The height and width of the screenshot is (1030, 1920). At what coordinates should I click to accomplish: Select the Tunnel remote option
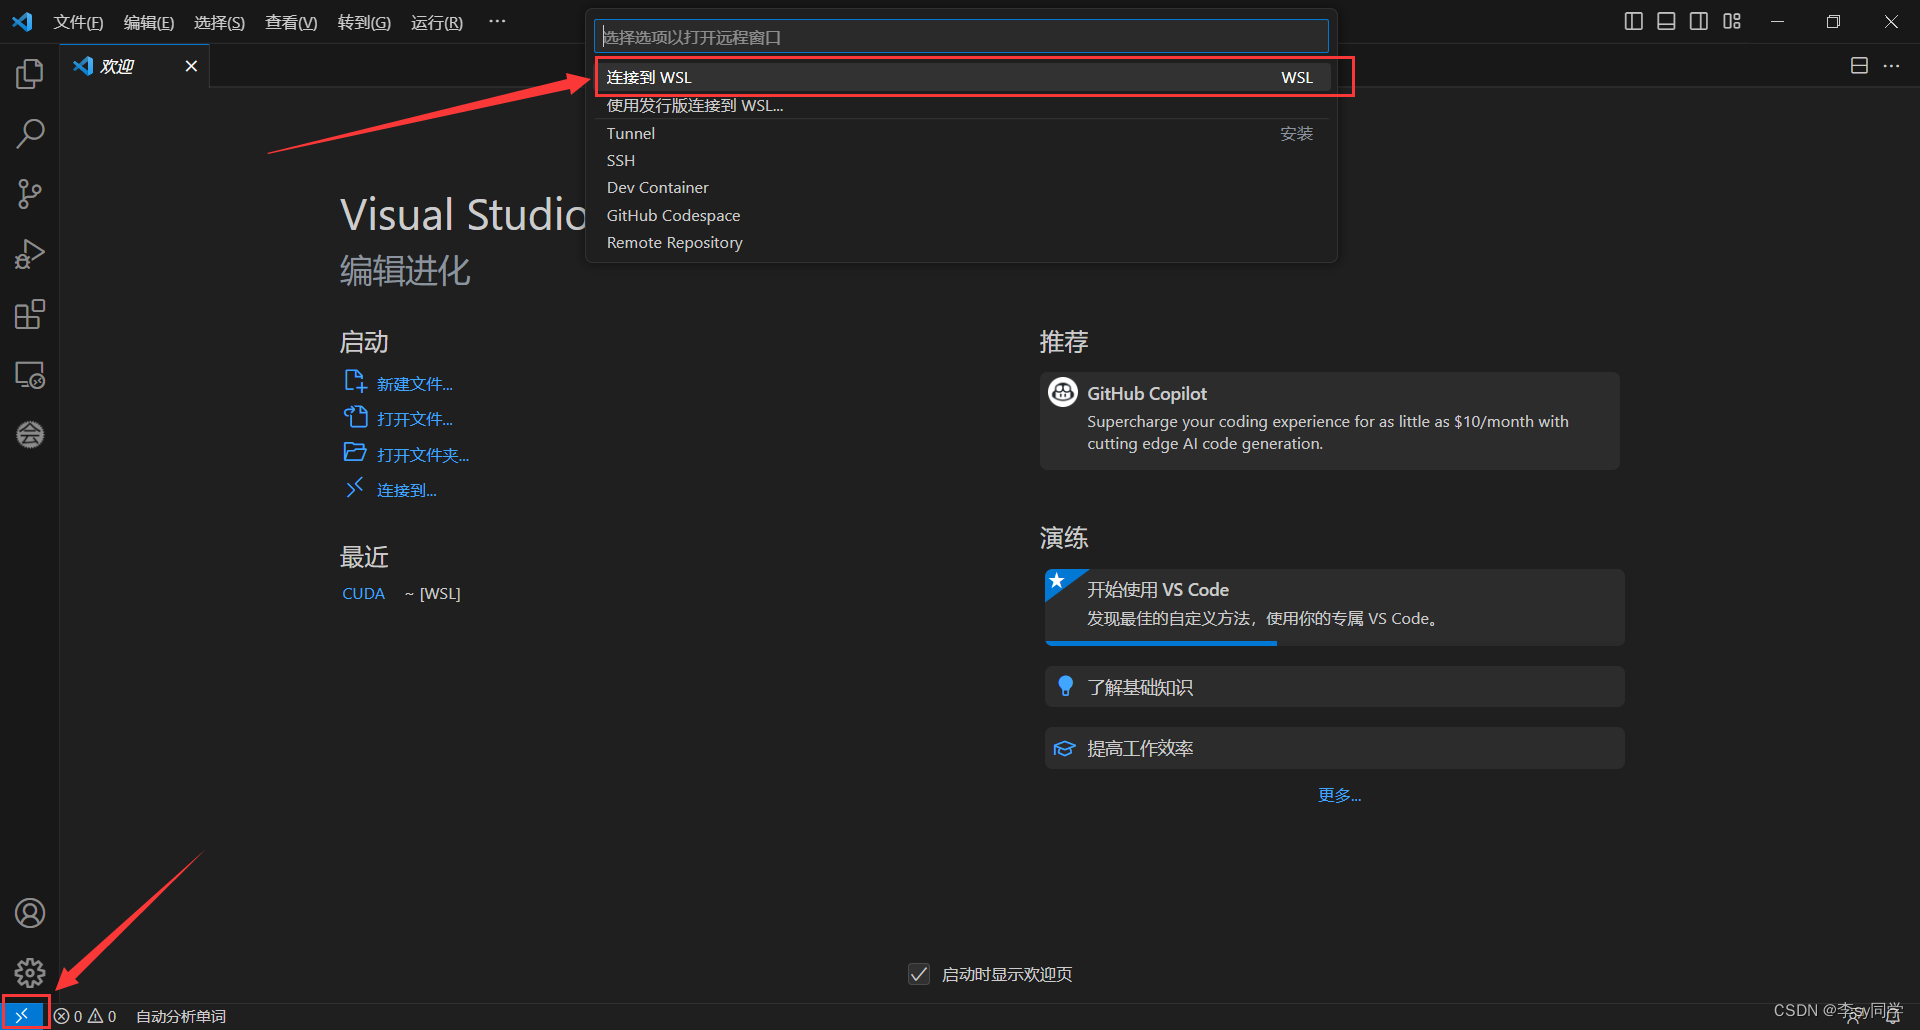(x=961, y=133)
